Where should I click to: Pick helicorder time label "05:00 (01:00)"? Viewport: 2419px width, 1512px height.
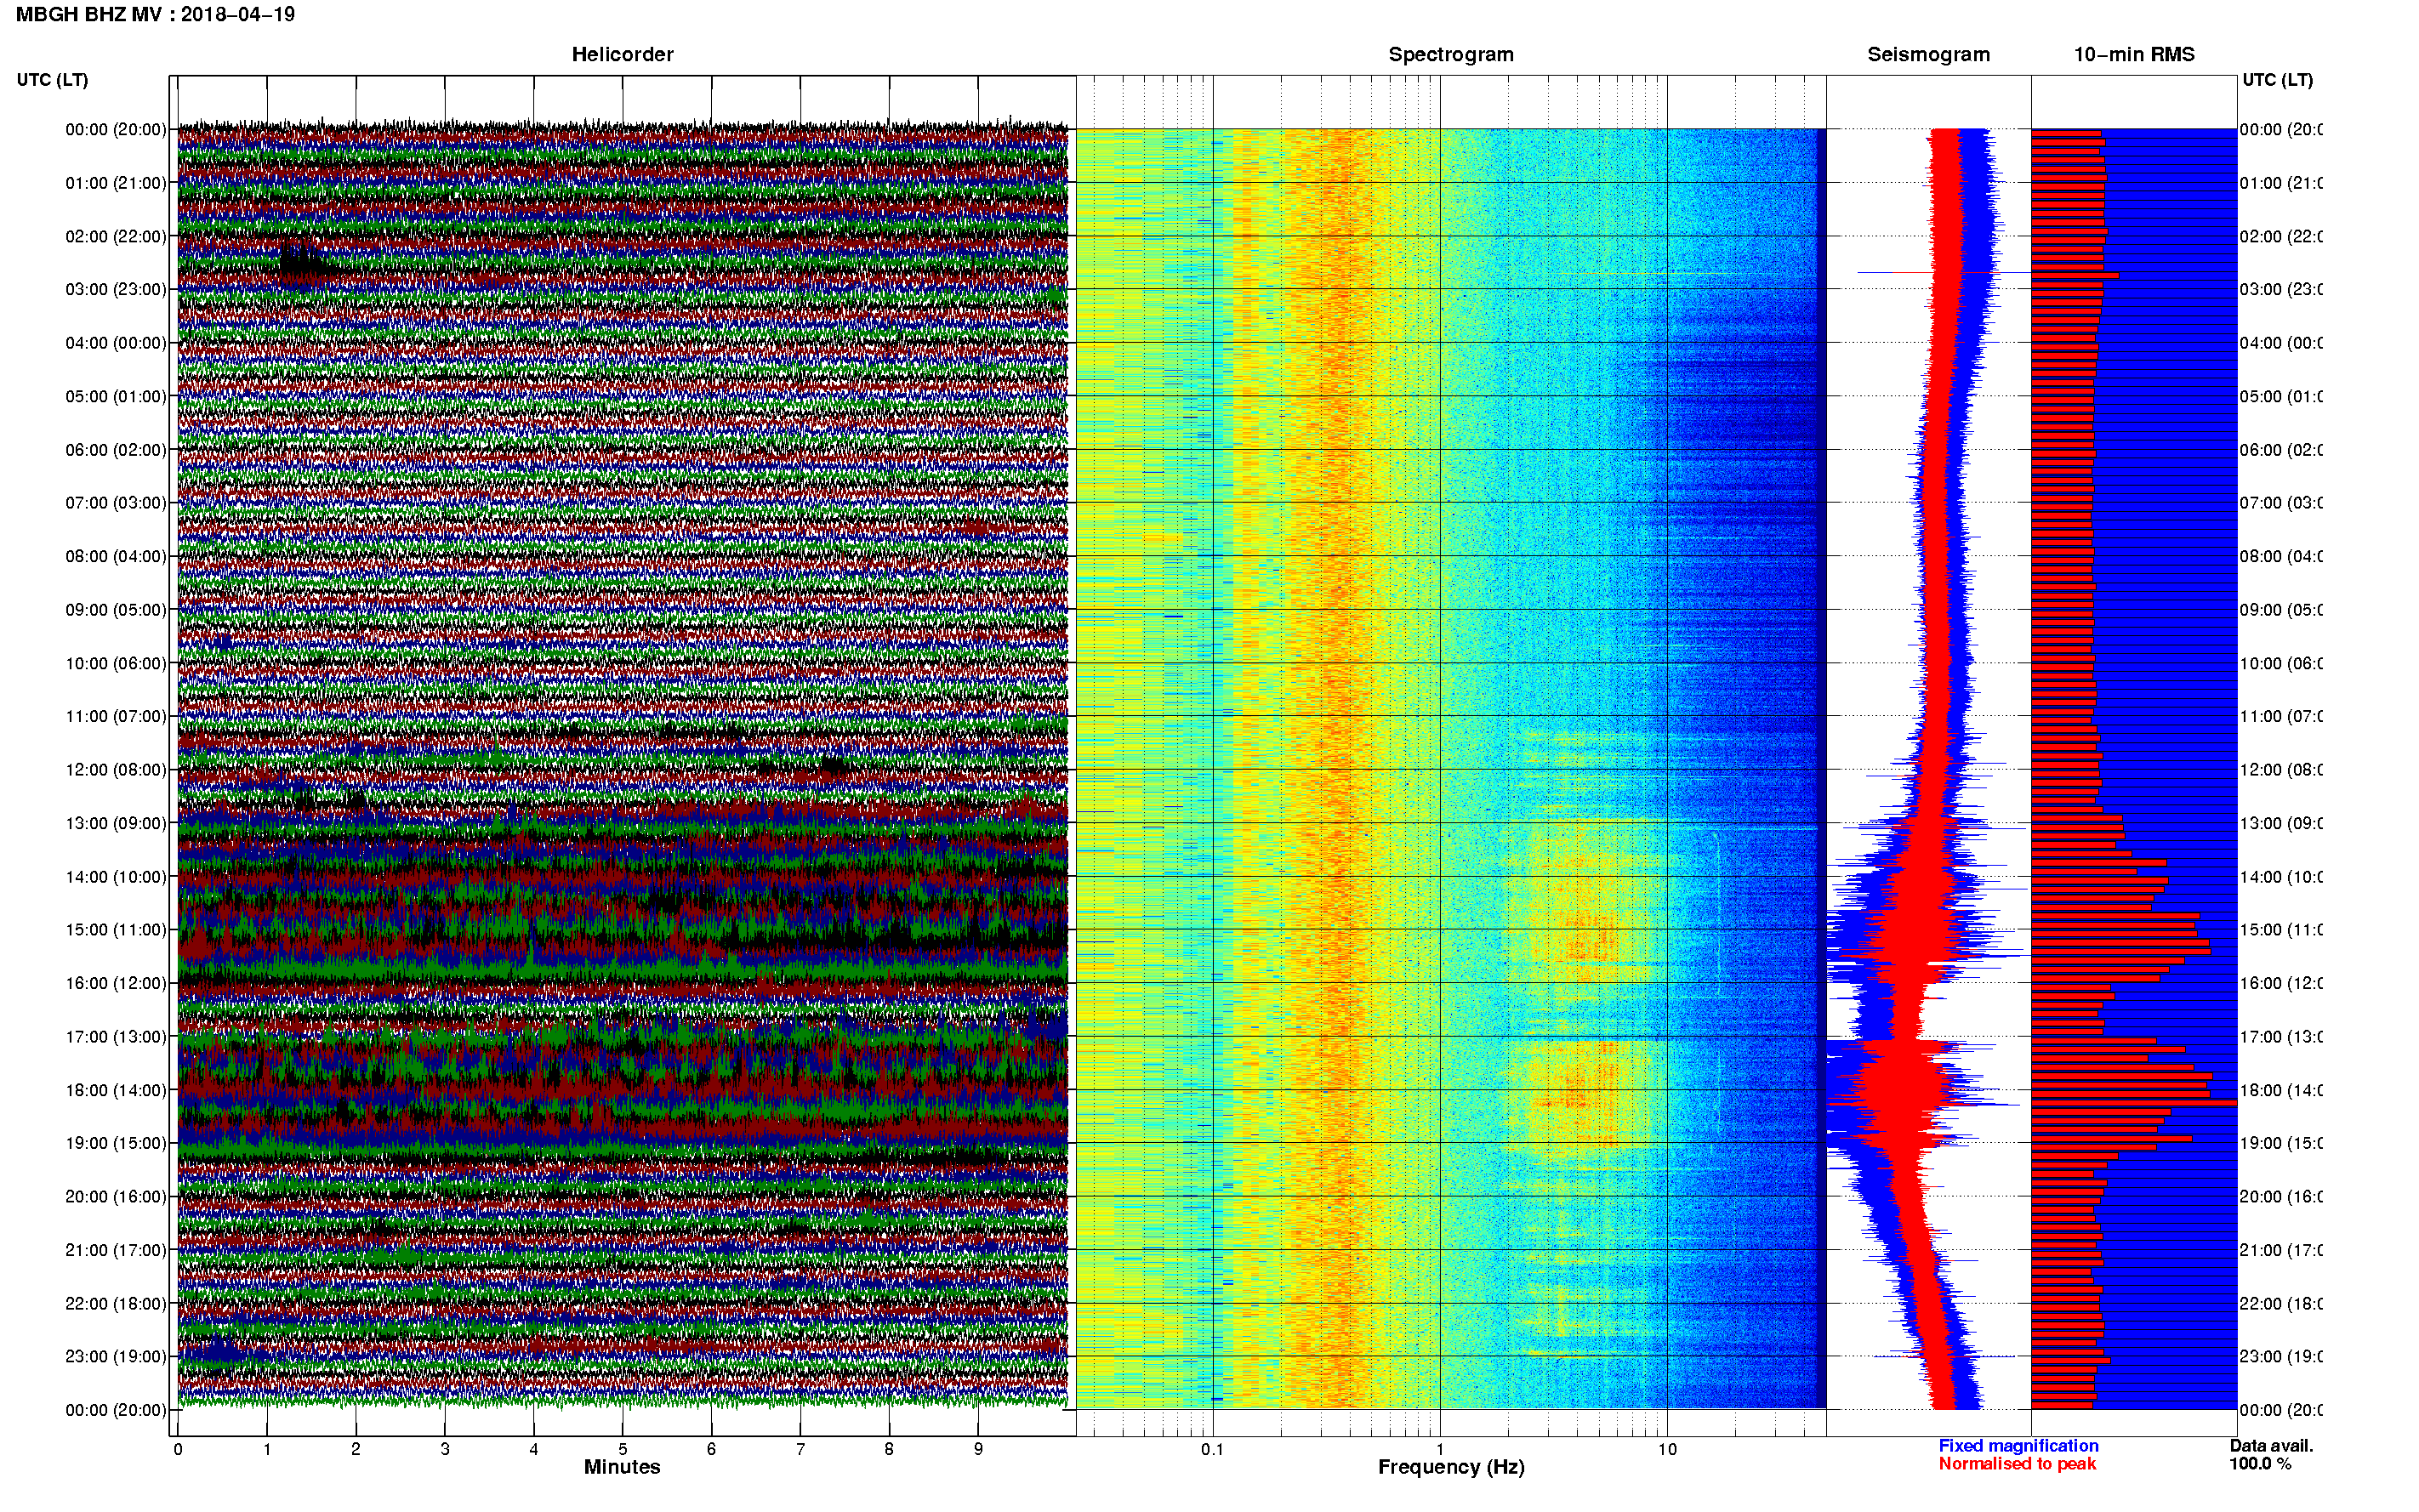[x=116, y=396]
